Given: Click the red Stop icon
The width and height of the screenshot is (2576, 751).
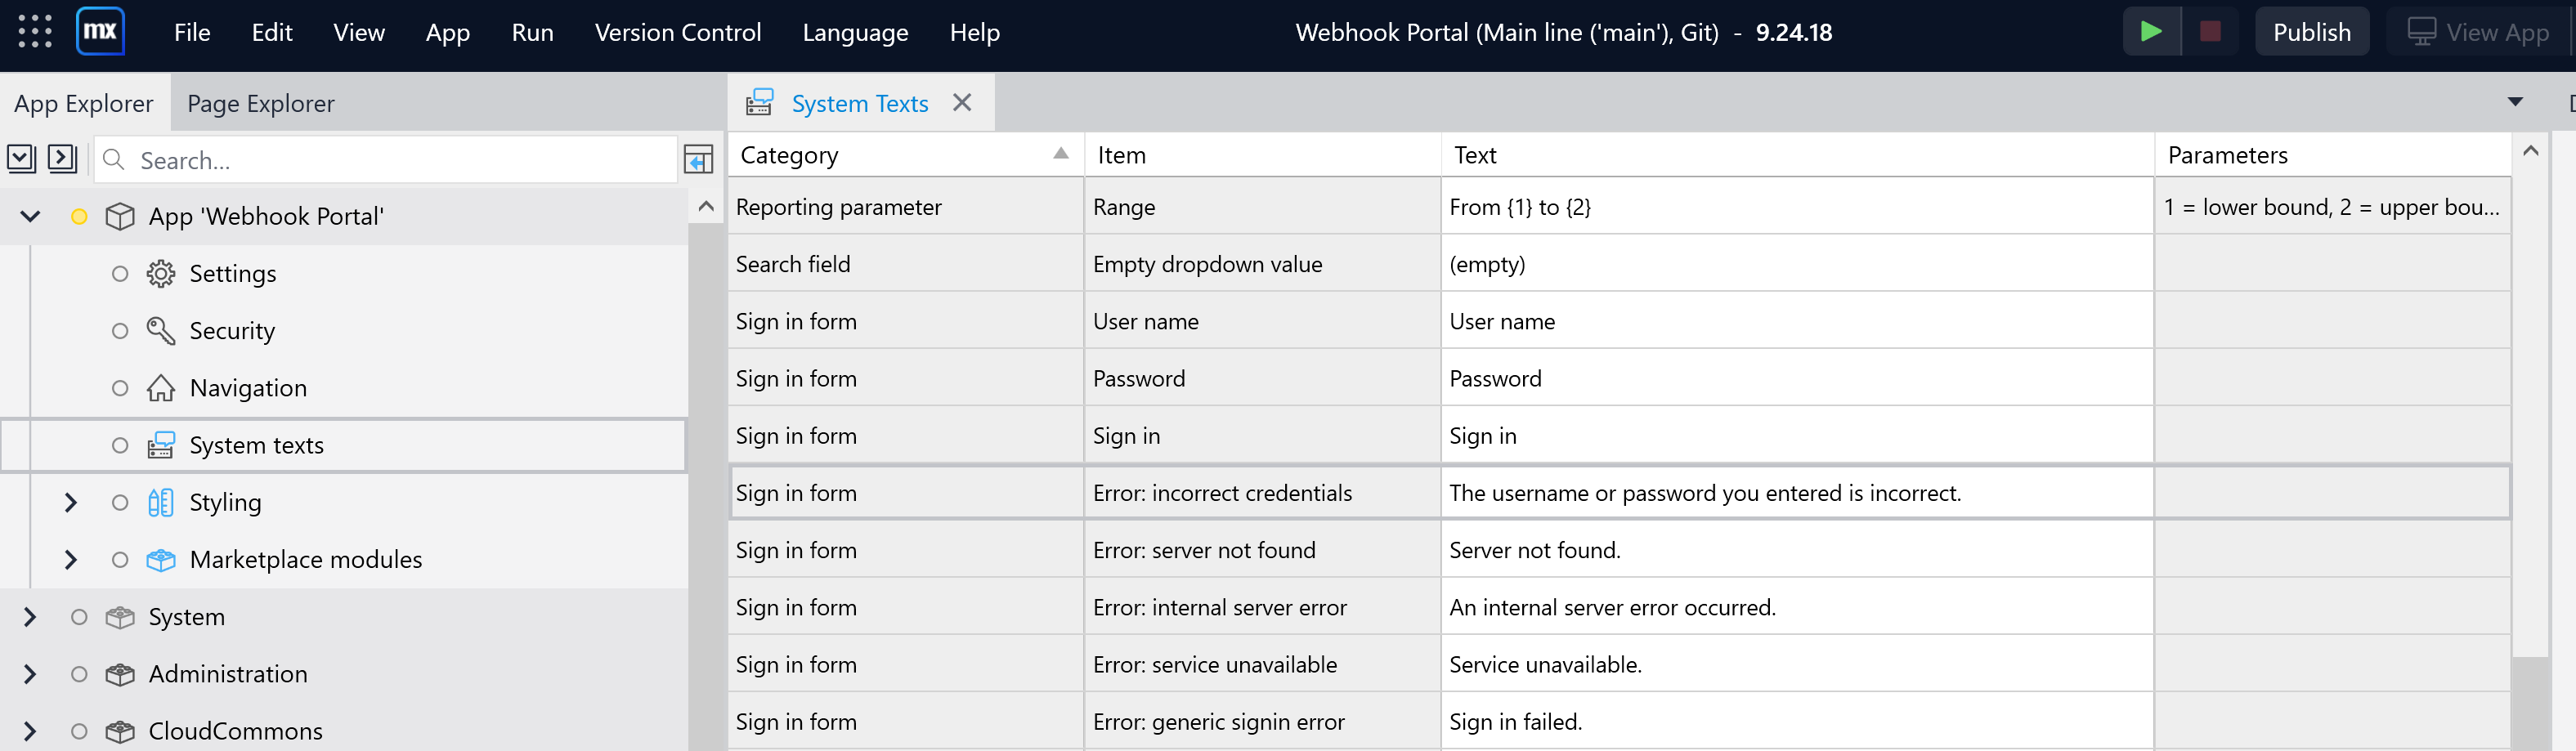Looking at the screenshot, I should [x=2210, y=32].
